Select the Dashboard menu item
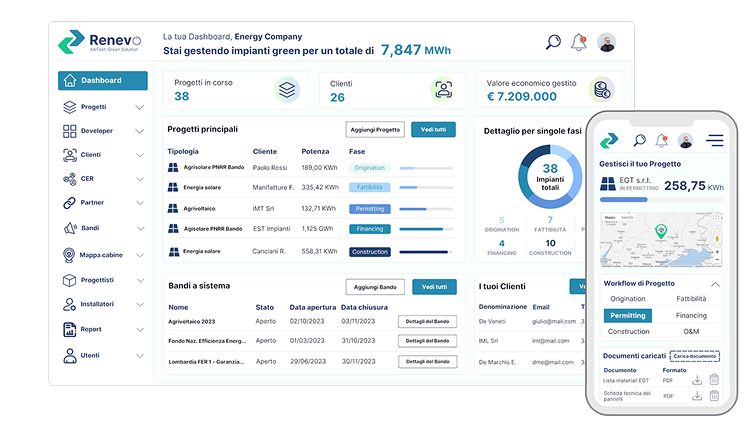751x422 pixels. [x=103, y=80]
